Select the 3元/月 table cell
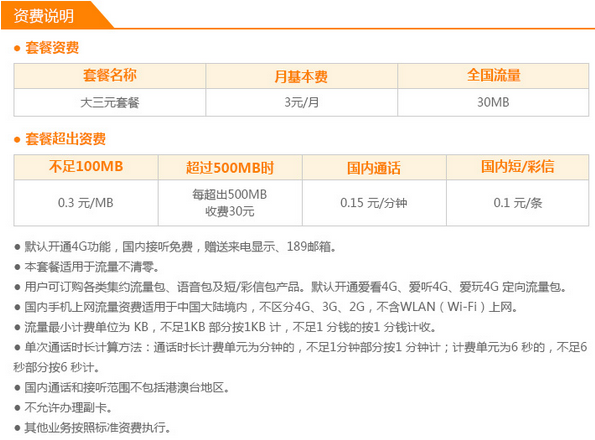This screenshot has height=440, width=595. coord(301,102)
